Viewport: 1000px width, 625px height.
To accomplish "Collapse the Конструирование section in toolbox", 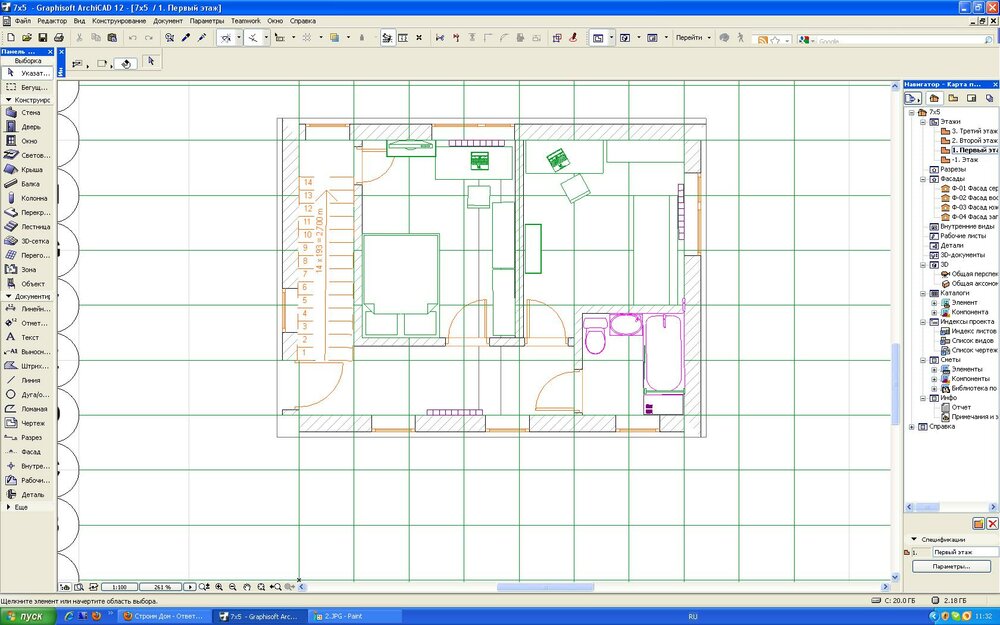I will (8, 100).
